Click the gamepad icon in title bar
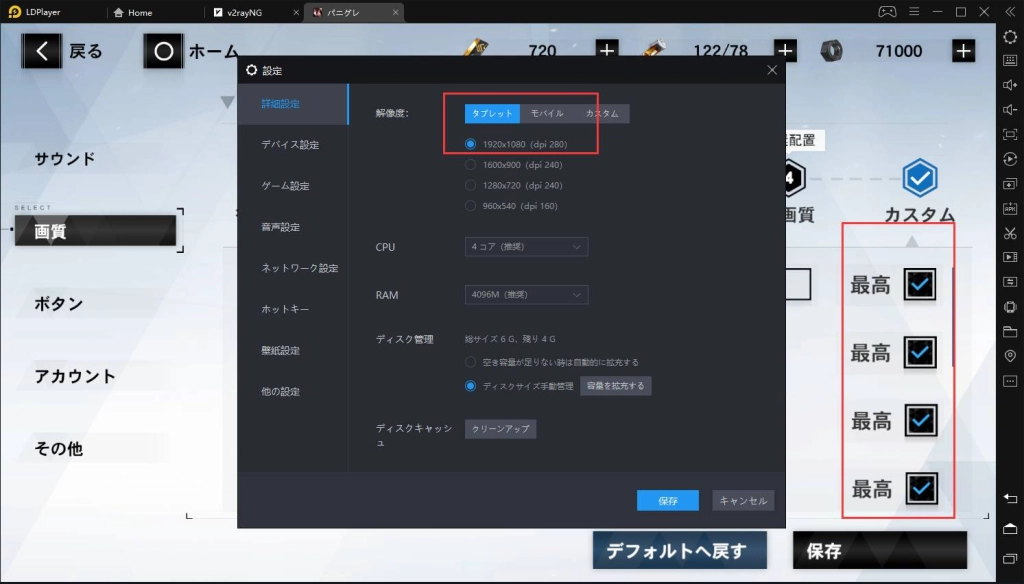The height and width of the screenshot is (584, 1024). pos(887,12)
